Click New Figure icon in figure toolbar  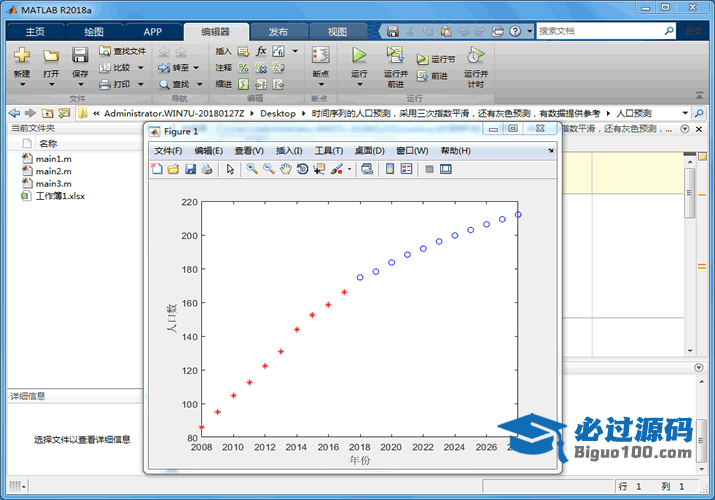pos(157,169)
